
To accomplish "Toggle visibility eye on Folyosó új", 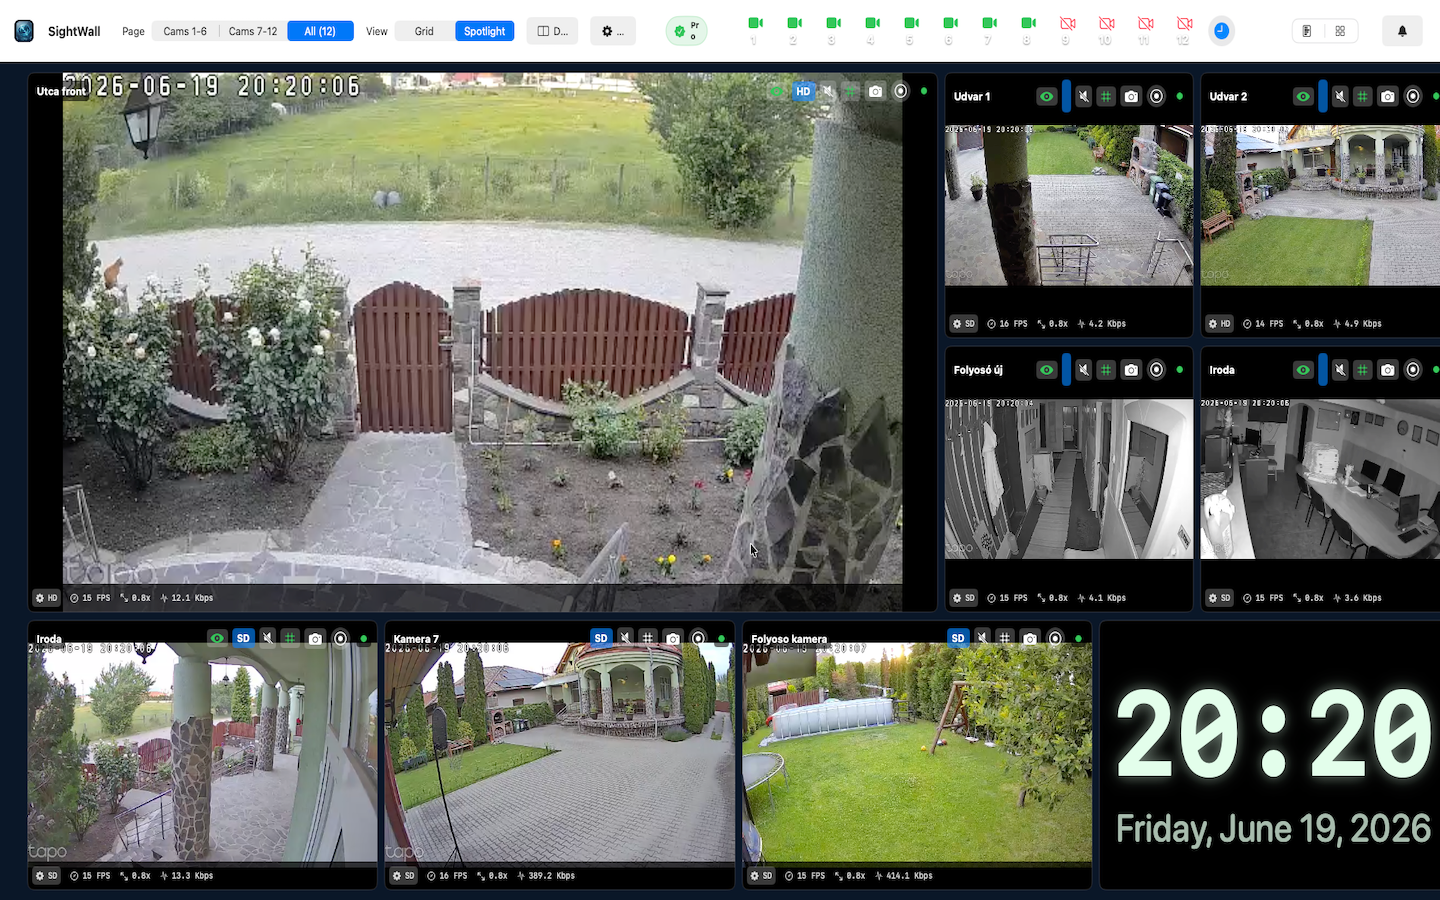I will 1046,370.
